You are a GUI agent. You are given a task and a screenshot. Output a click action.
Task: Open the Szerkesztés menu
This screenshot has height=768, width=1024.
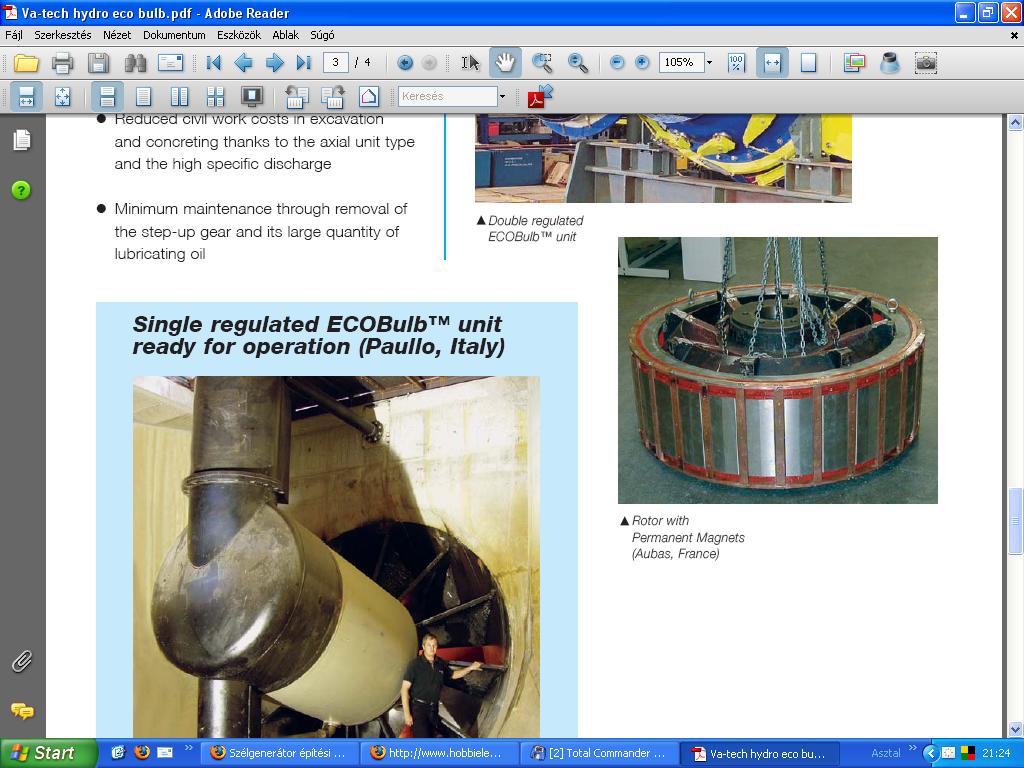pyautogui.click(x=63, y=35)
